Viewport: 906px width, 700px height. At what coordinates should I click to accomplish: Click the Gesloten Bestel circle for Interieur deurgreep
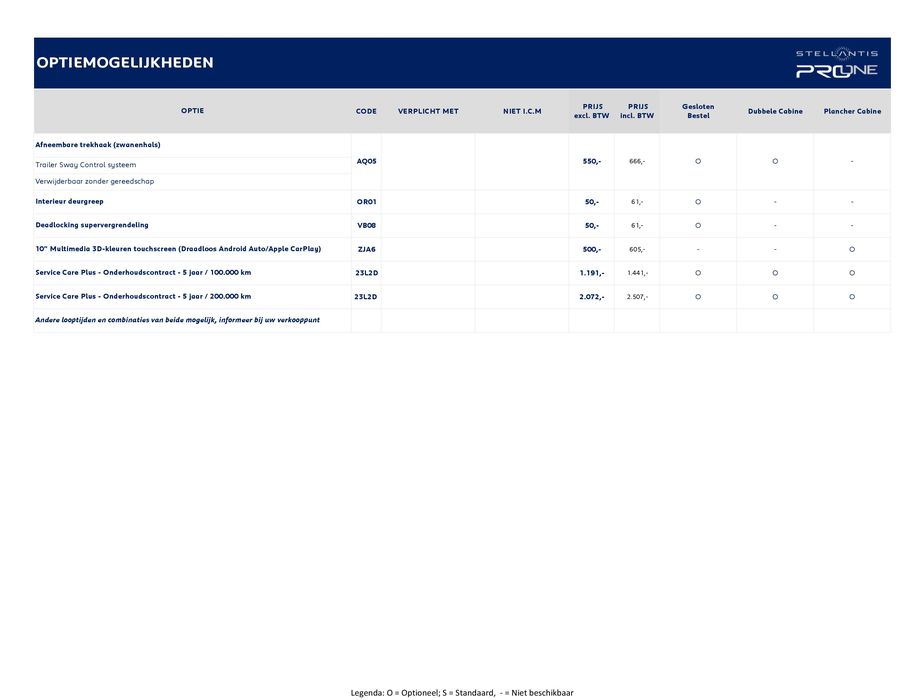[698, 202]
